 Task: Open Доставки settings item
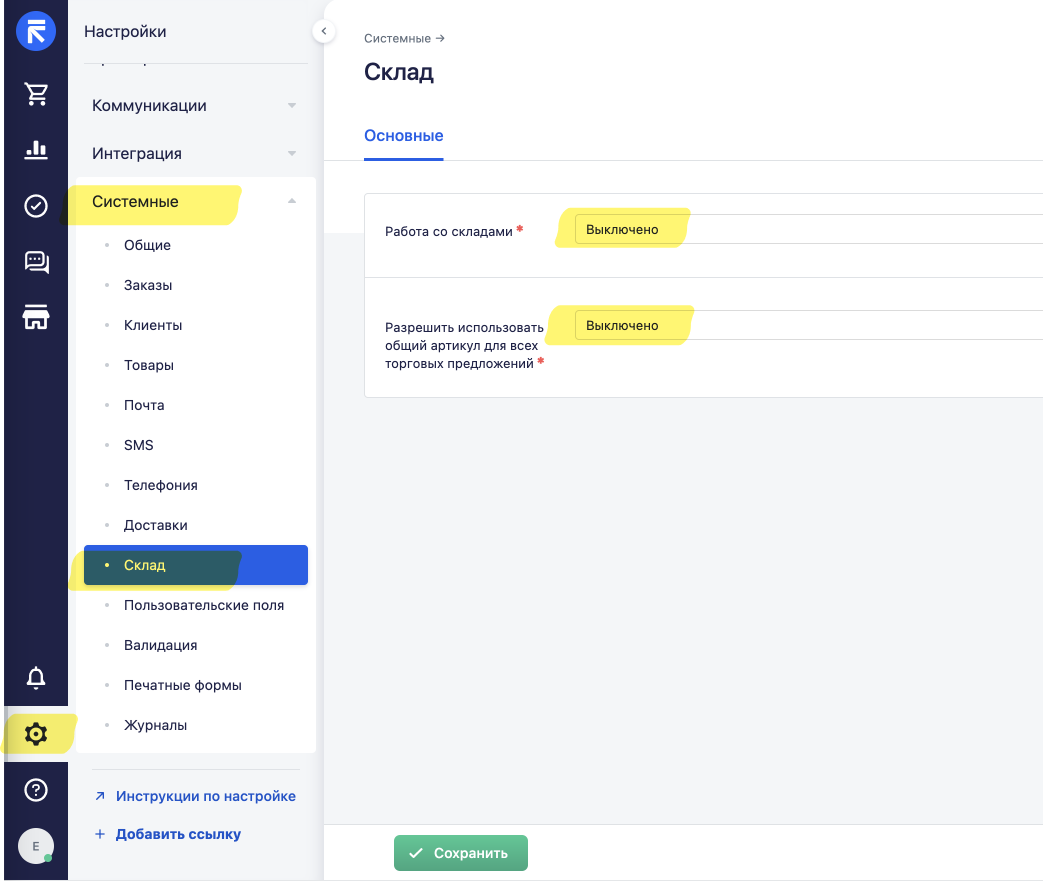[196, 525]
